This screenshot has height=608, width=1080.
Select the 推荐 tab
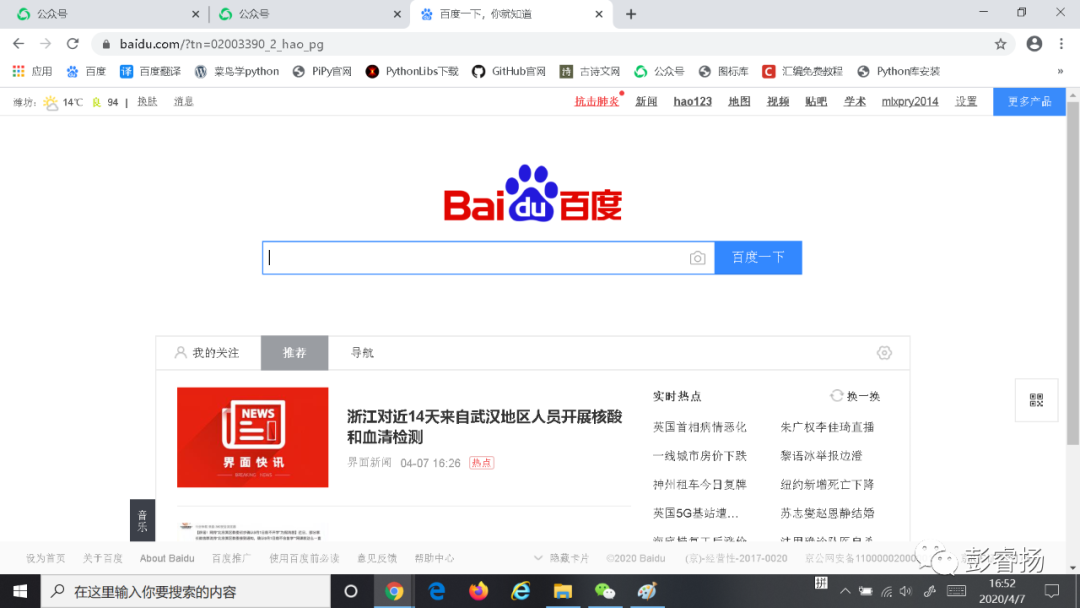coord(294,353)
